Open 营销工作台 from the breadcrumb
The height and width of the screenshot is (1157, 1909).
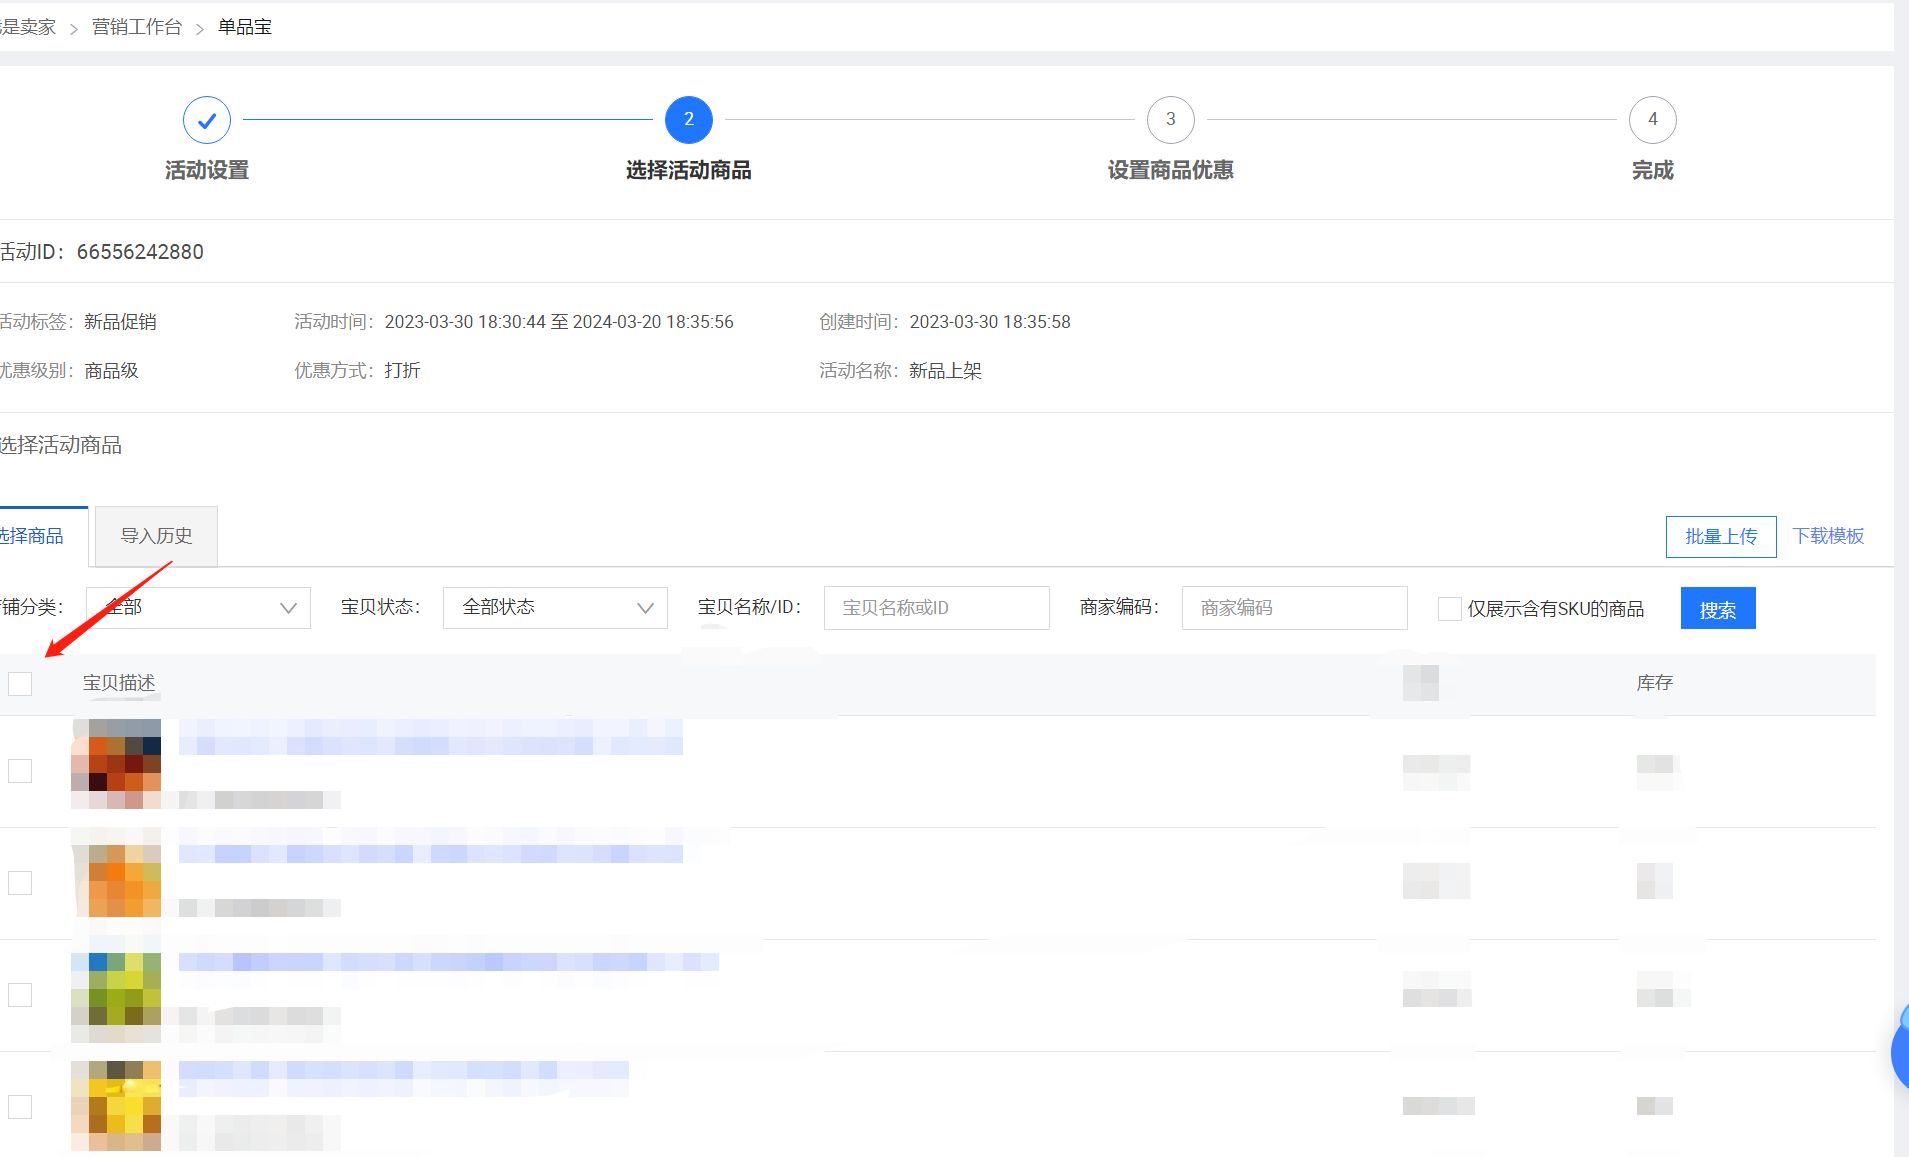[x=136, y=26]
